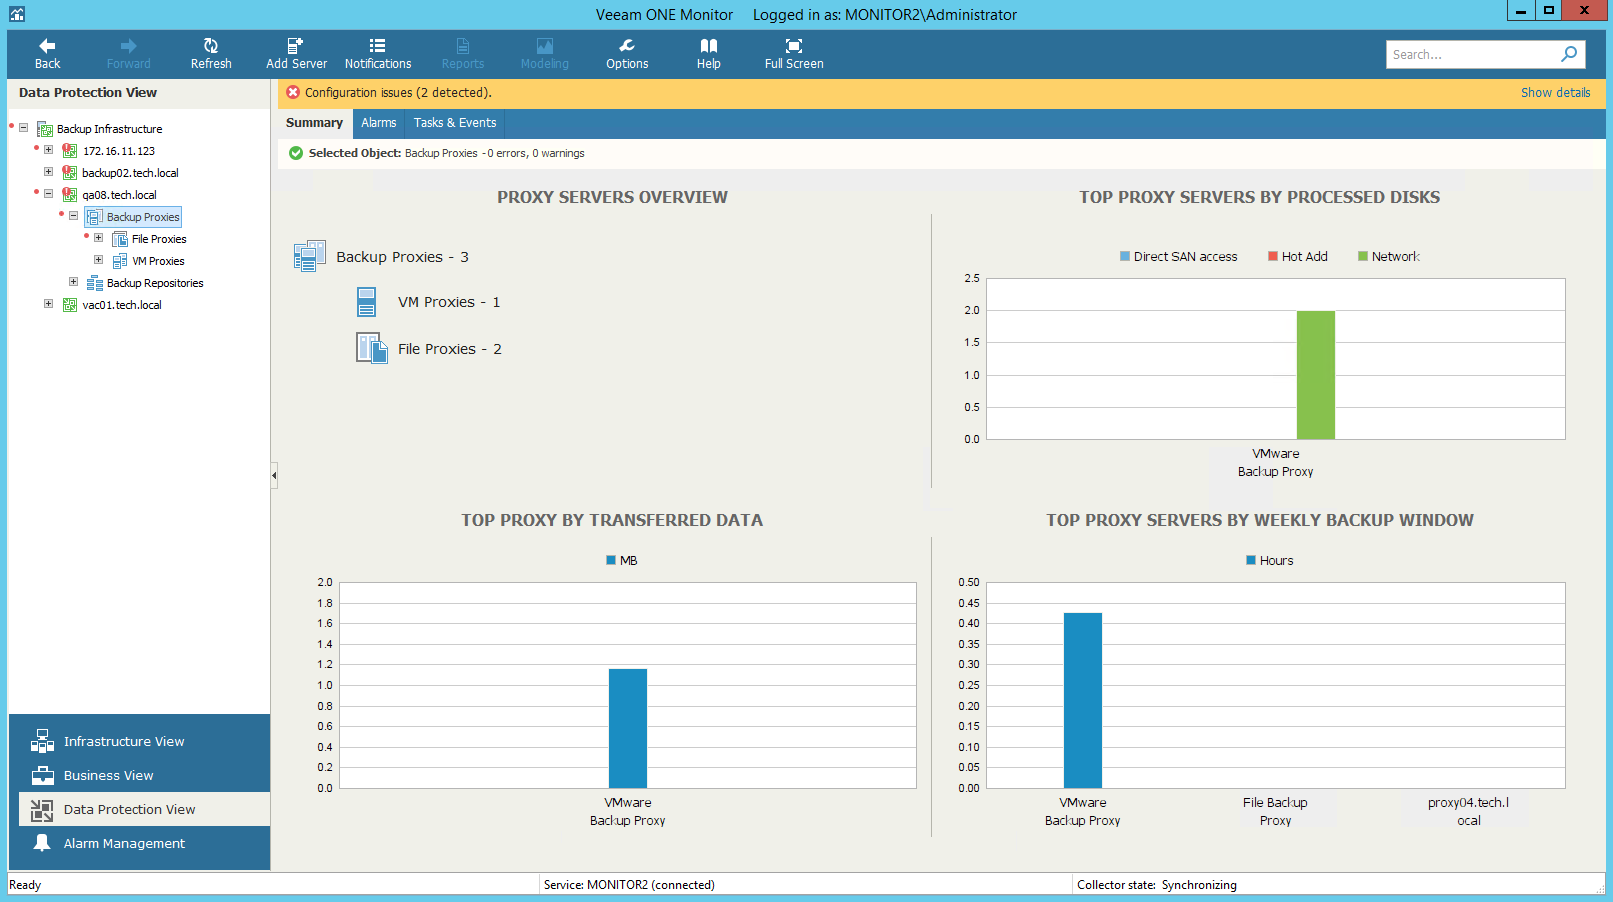Expand the Backup Repositories node
Viewport: 1613px width, 902px height.
coord(73,282)
